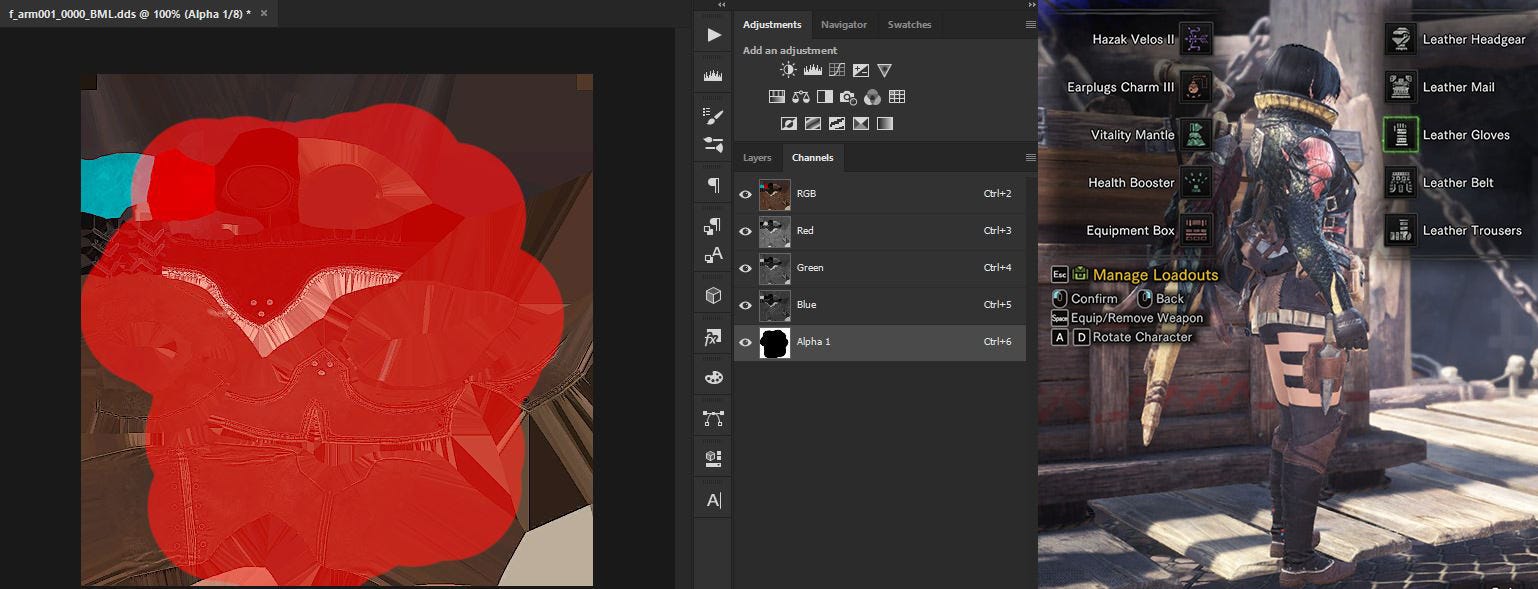This screenshot has height=589, width=1538.
Task: Click the Confirm prompt in the game
Action: [x=1094, y=299]
